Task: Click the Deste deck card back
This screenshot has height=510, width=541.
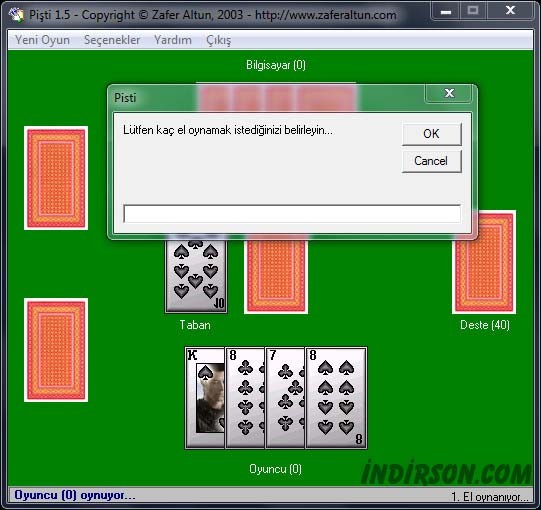Action: click(484, 262)
